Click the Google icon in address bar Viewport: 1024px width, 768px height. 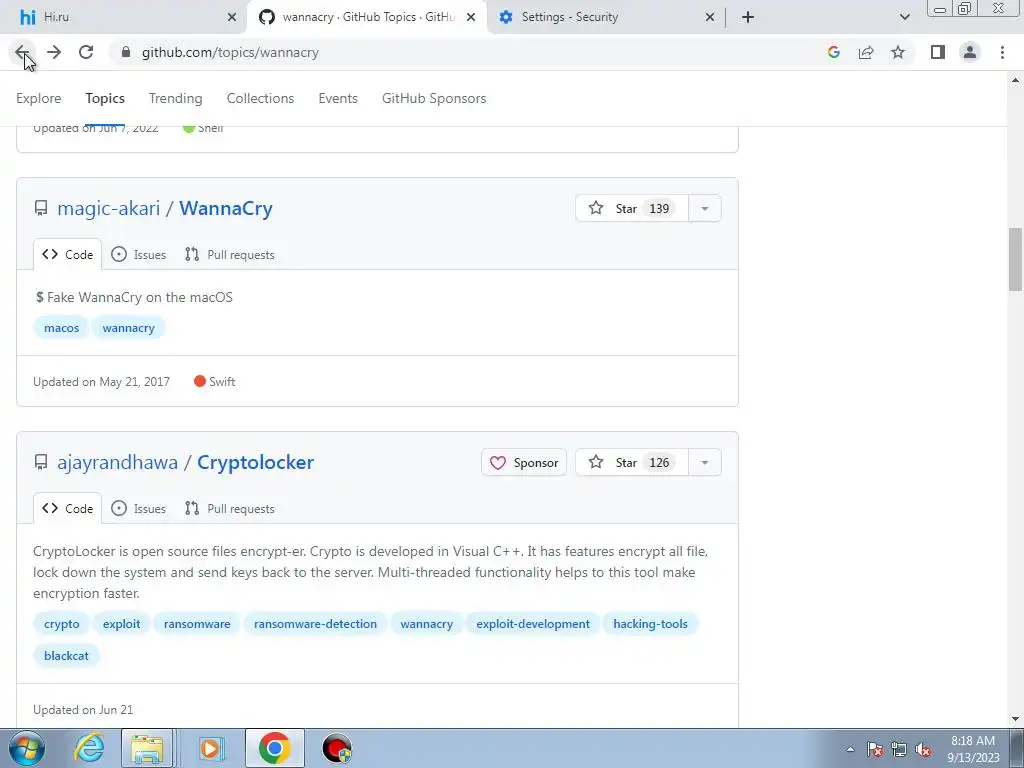833,52
